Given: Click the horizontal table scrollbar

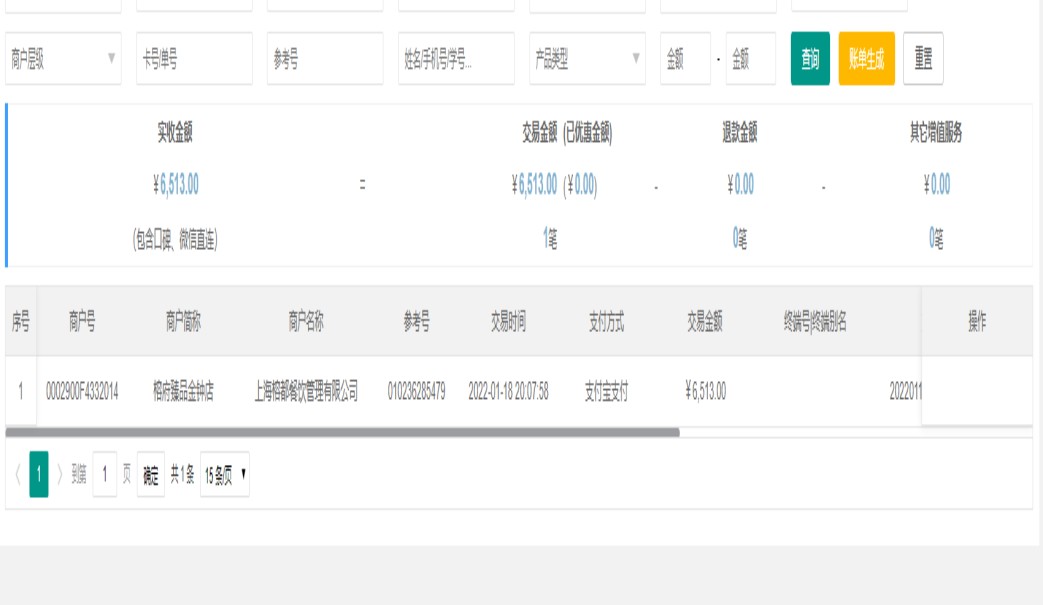Looking at the screenshot, I should [x=342, y=433].
